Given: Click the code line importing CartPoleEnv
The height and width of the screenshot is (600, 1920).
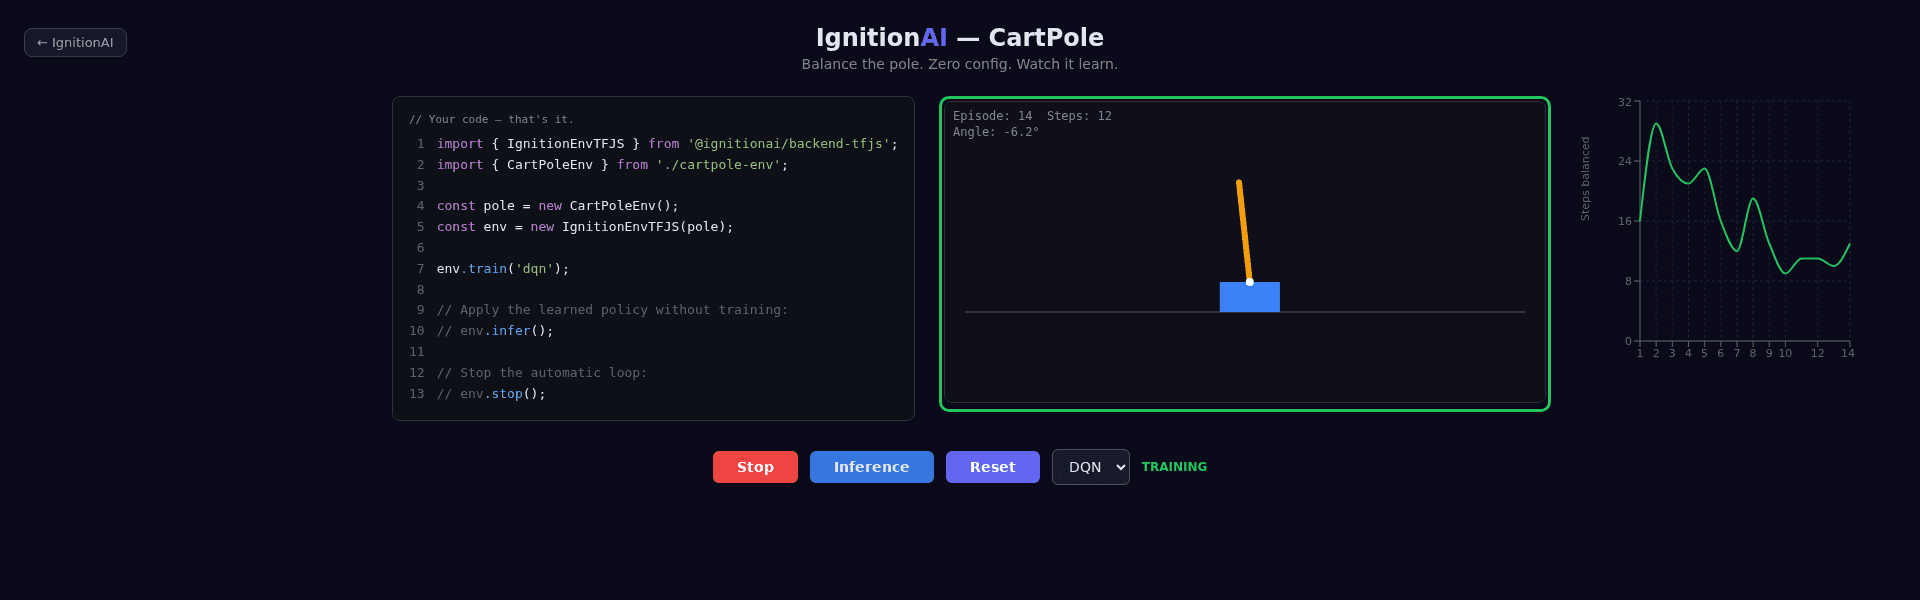Looking at the screenshot, I should [x=612, y=165].
